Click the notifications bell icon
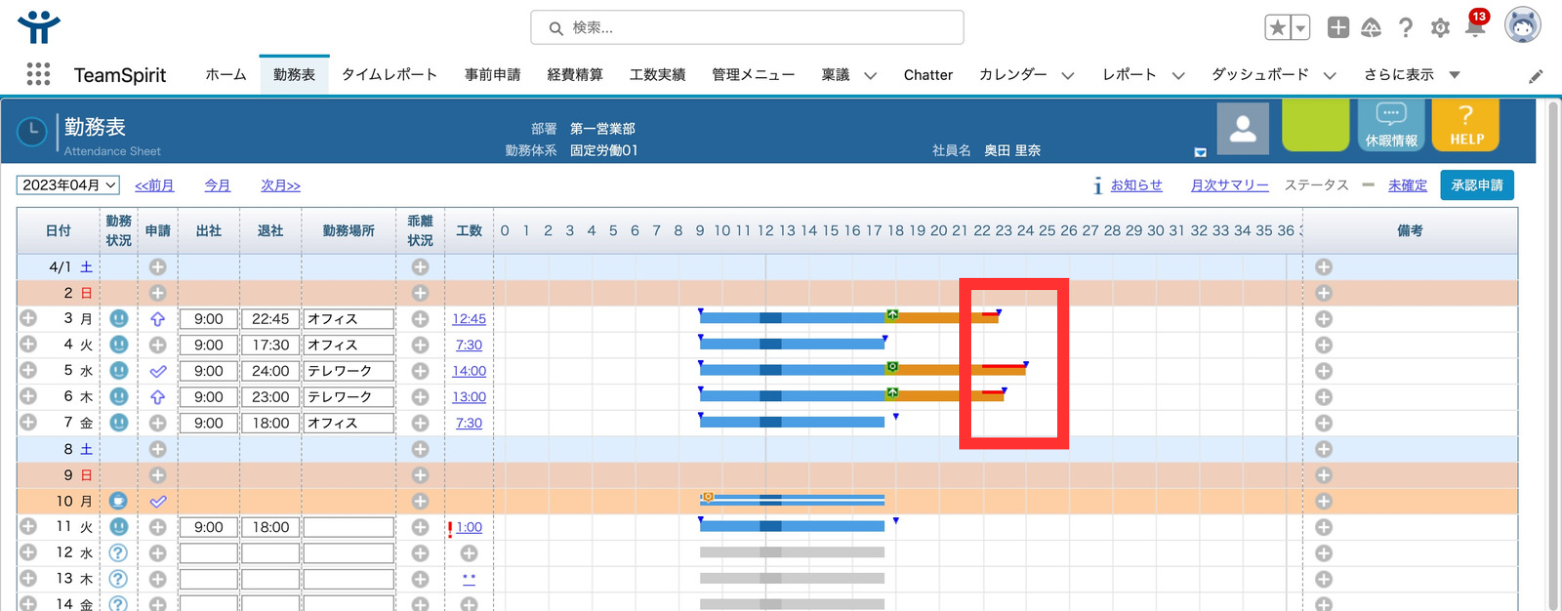Viewport: 1562px width, 611px height. [x=1475, y=28]
